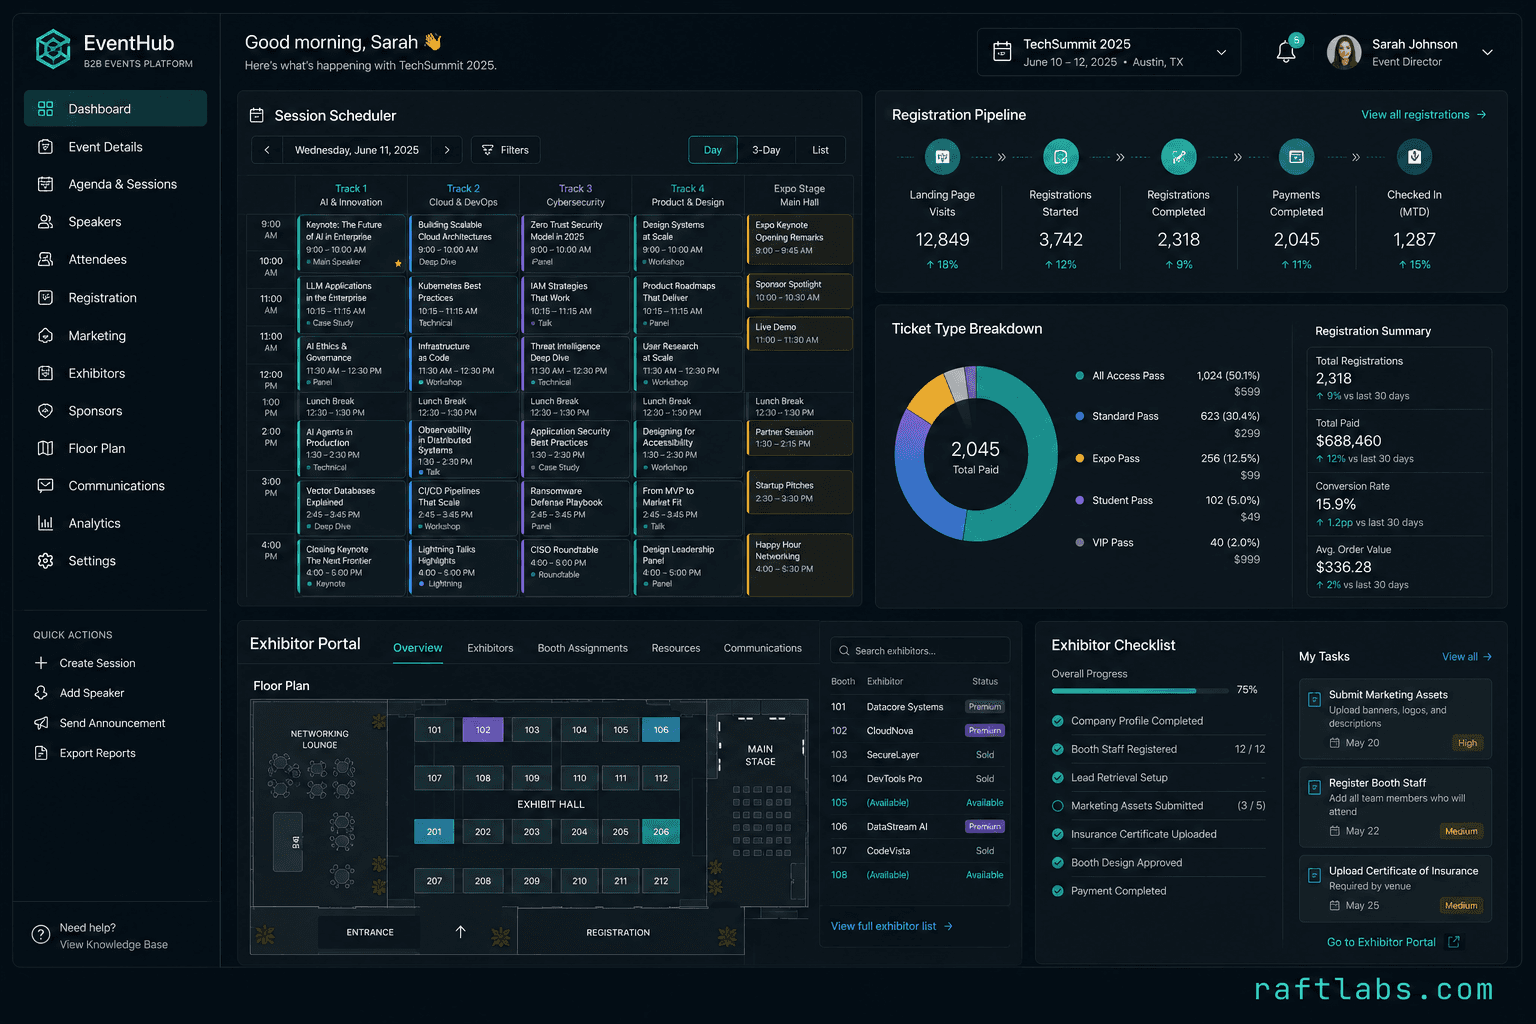
Task: Click the All Access Pass legend dot
Action: pyautogui.click(x=1080, y=376)
